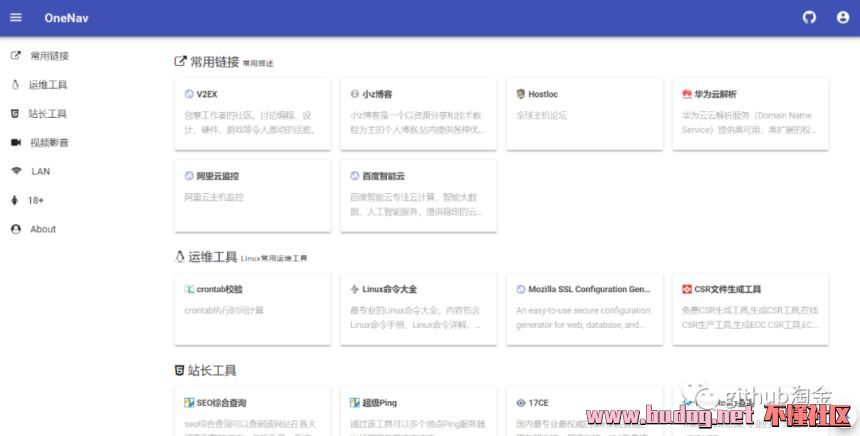Go to 运维工具 in sidebar
Screen dimensions: 860x436
tap(48, 85)
